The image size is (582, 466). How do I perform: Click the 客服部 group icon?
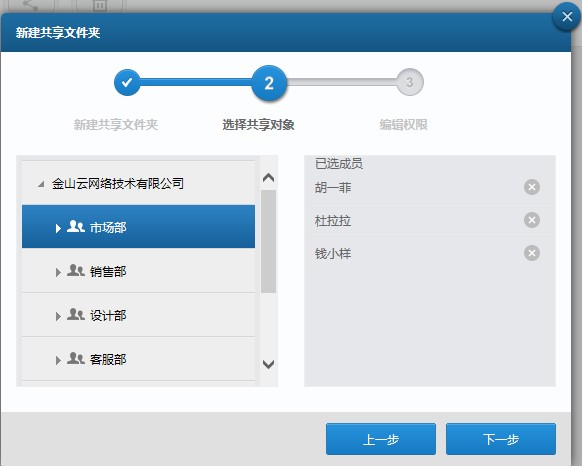pyautogui.click(x=76, y=358)
